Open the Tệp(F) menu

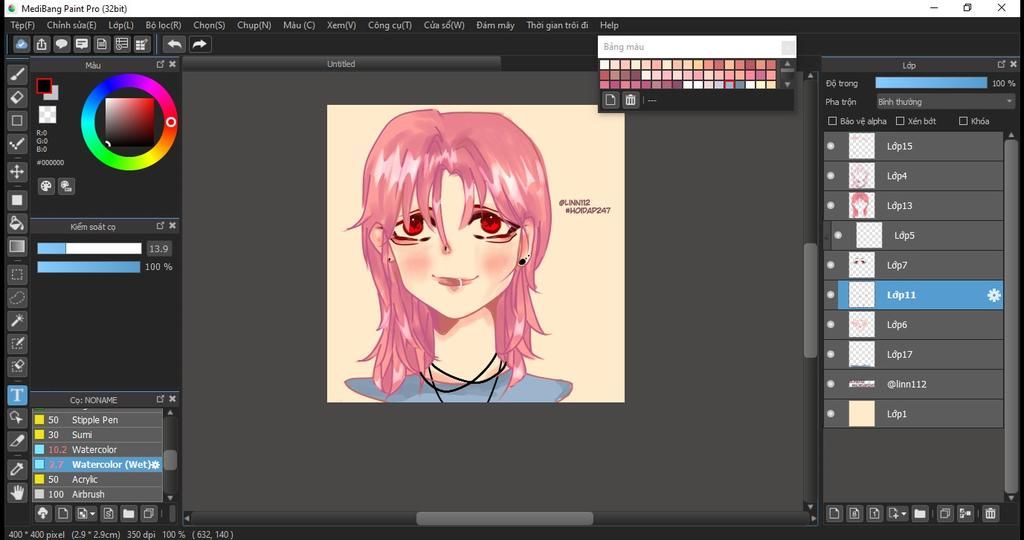[22, 25]
